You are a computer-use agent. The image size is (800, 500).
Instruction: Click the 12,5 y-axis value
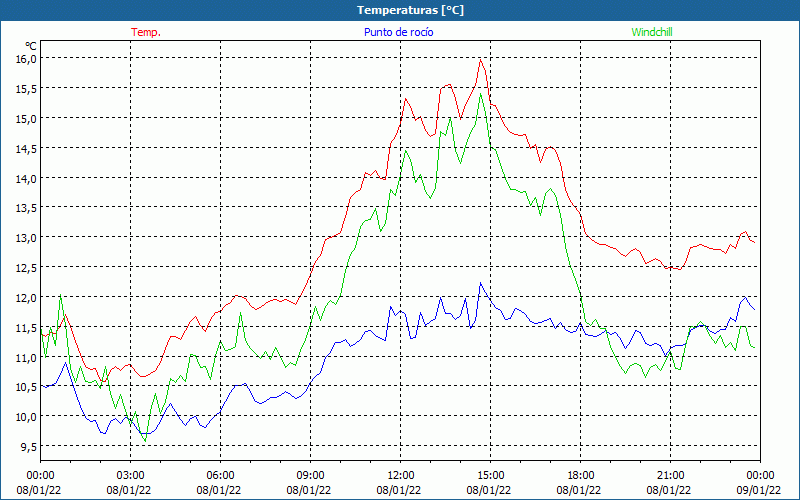click(x=27, y=267)
